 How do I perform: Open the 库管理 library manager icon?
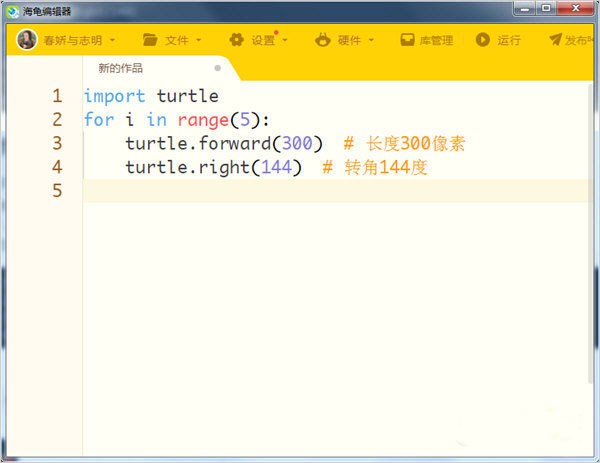tap(408, 40)
